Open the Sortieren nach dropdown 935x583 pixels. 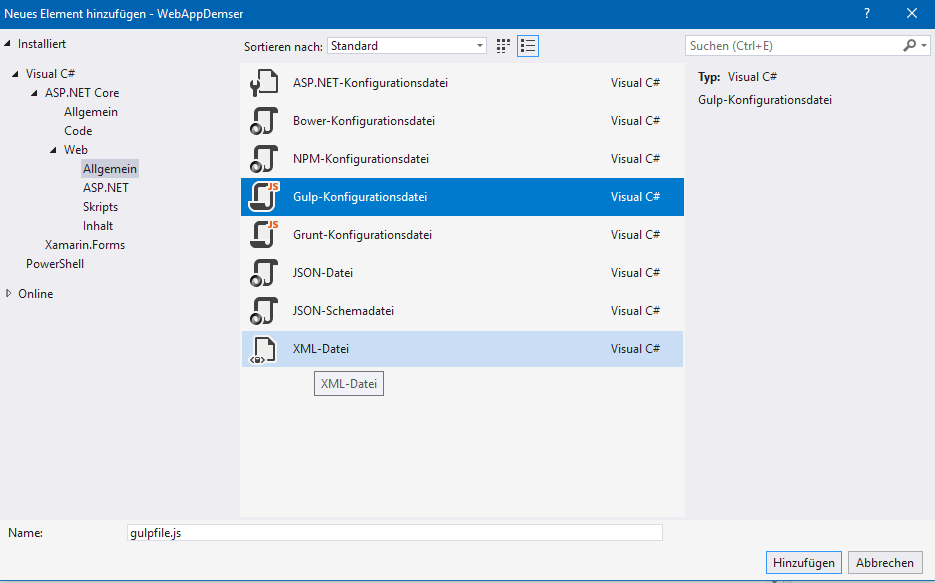pyautogui.click(x=407, y=46)
